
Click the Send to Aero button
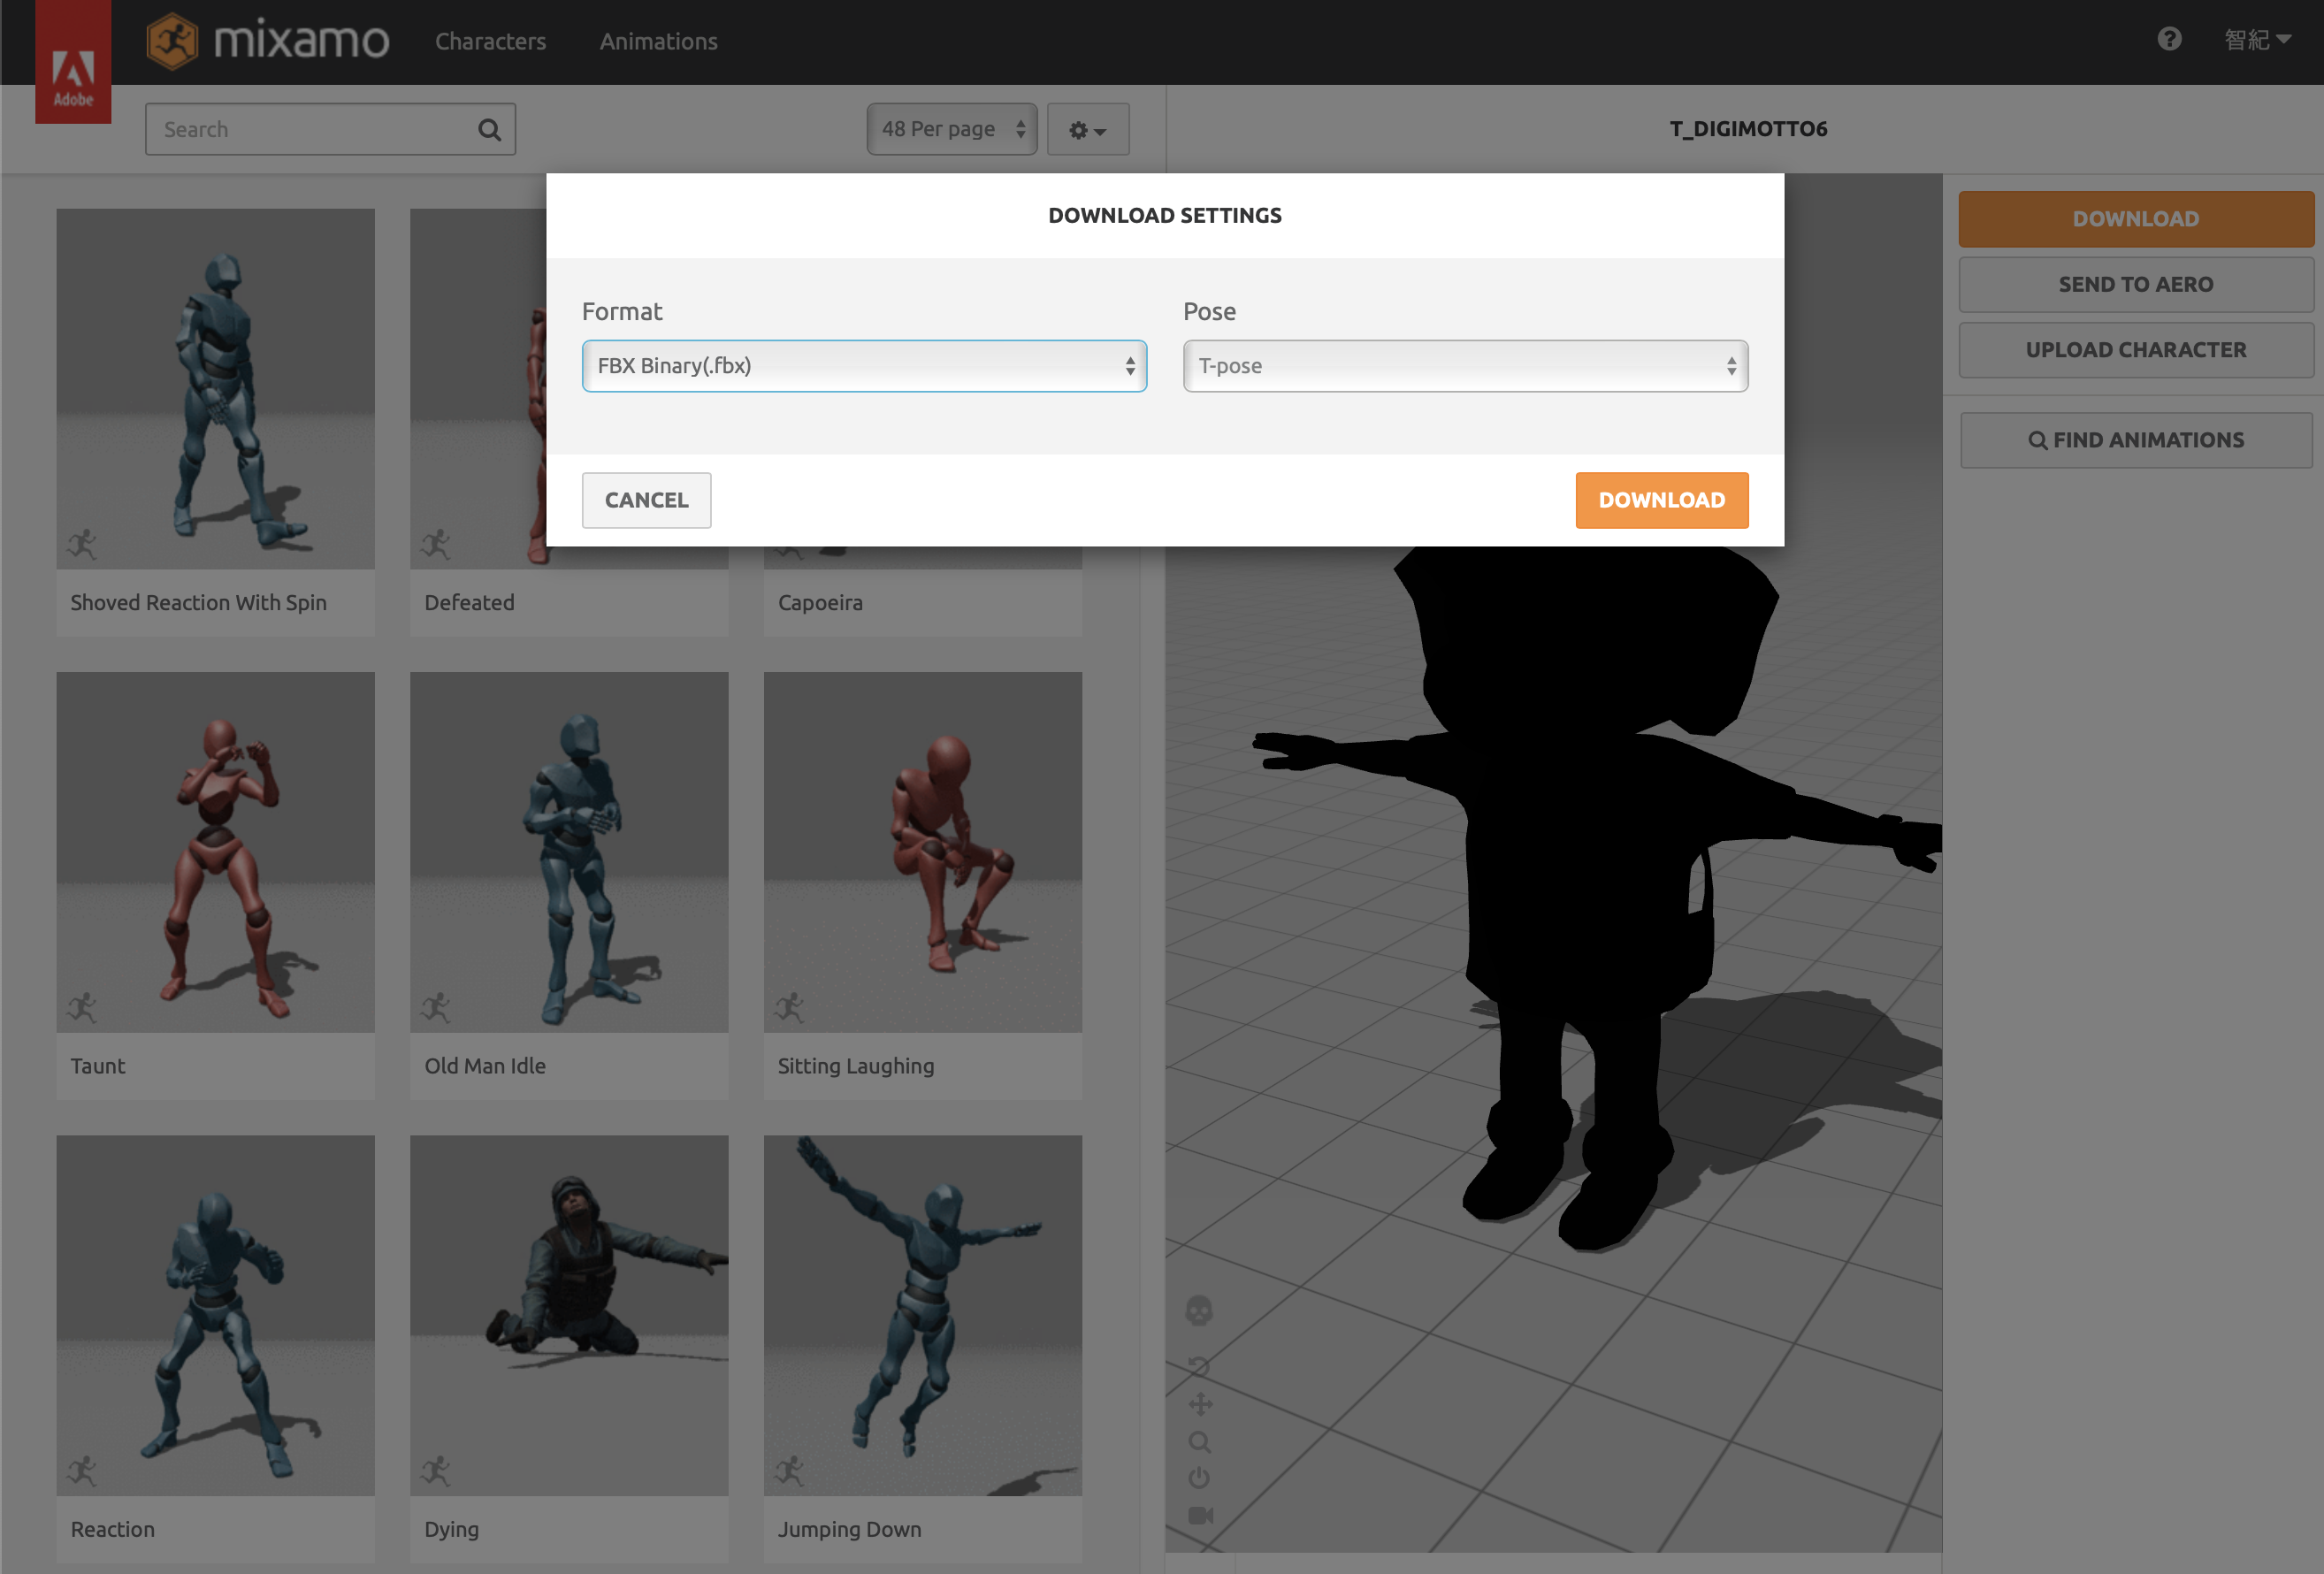[x=2136, y=285]
